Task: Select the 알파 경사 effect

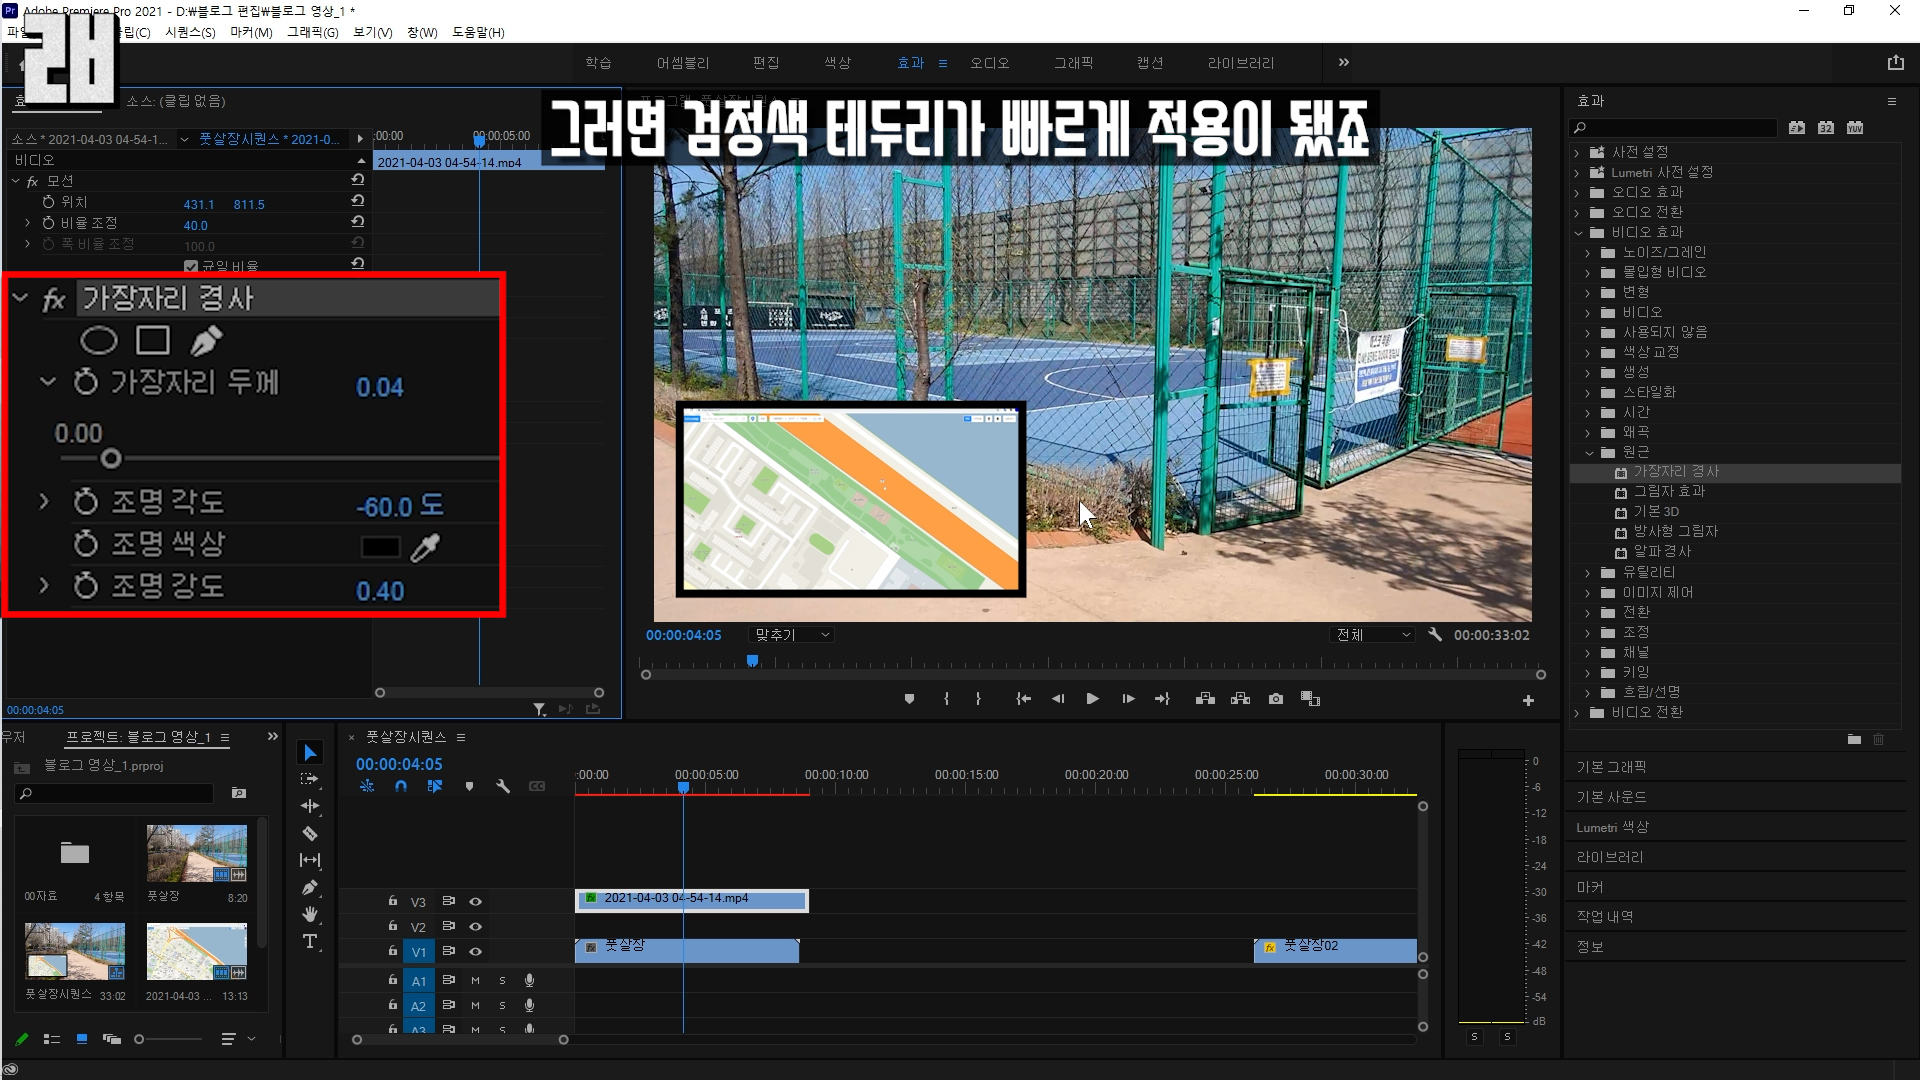Action: [x=1661, y=551]
